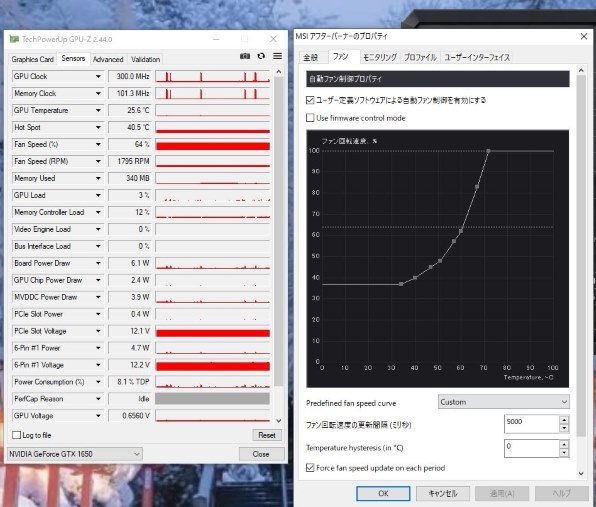The width and height of the screenshot is (596, 507).
Task: Switch to the 全般 tab in Afterburner
Action: coord(311,57)
